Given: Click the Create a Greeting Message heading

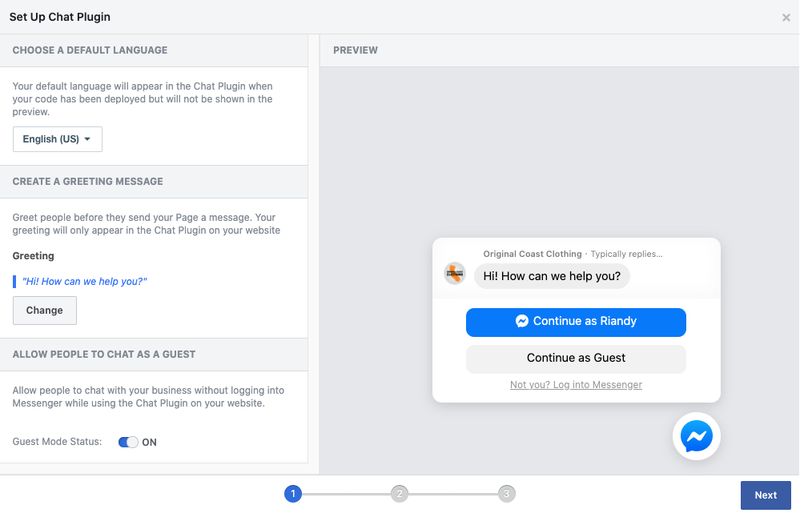Looking at the screenshot, I should point(88,181).
